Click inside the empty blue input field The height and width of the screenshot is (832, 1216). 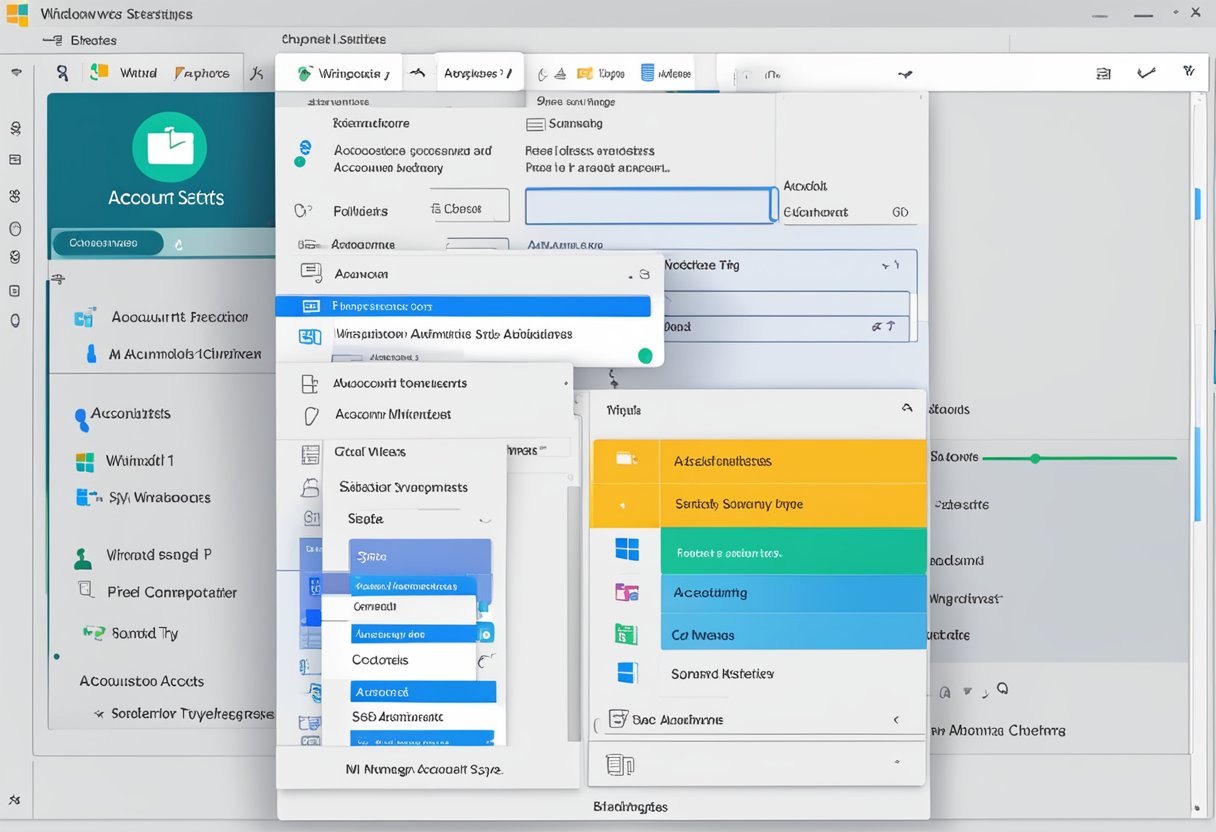click(x=648, y=206)
